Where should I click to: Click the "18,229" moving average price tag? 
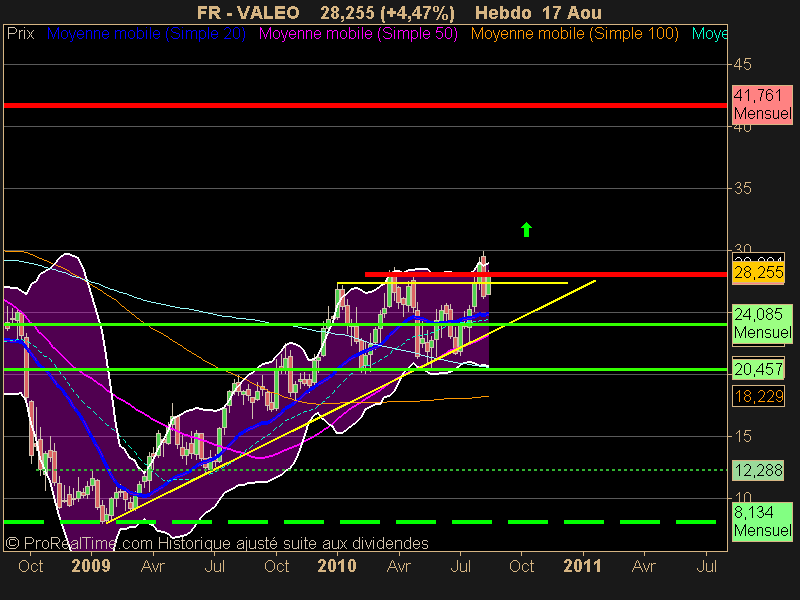click(x=758, y=396)
